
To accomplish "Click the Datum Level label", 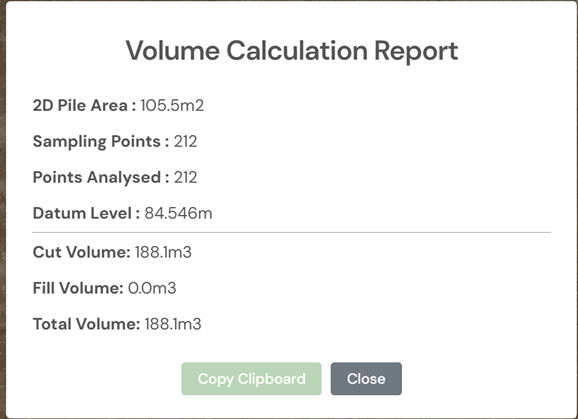I will pos(86,213).
